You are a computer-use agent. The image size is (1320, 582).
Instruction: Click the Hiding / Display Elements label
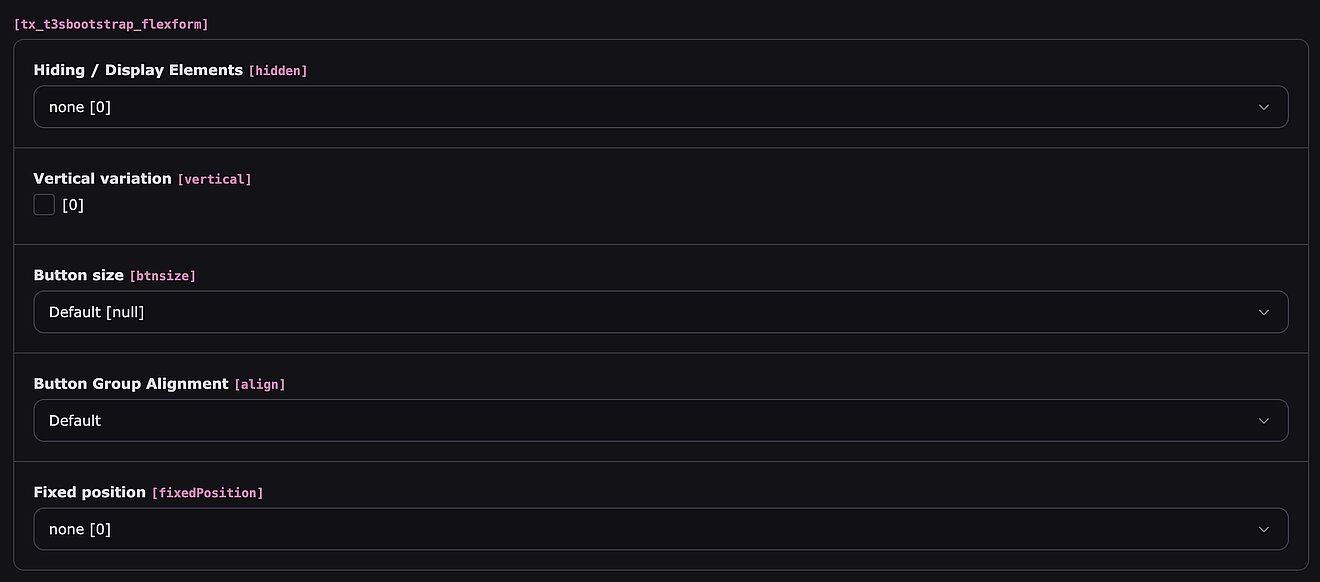click(138, 70)
